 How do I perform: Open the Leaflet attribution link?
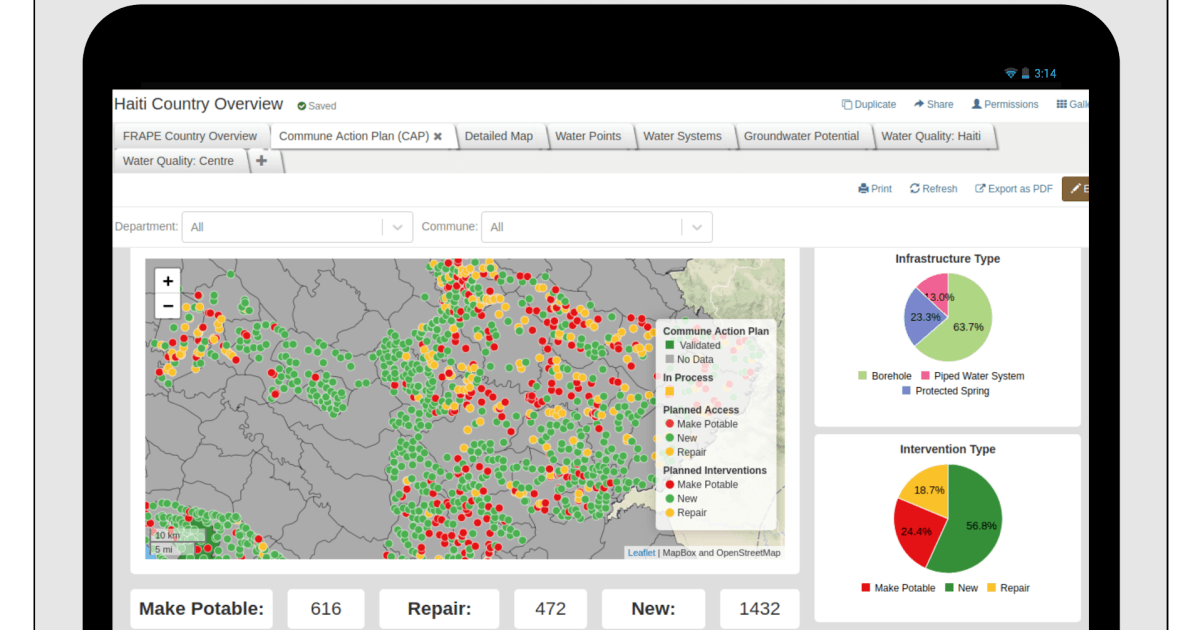[641, 553]
